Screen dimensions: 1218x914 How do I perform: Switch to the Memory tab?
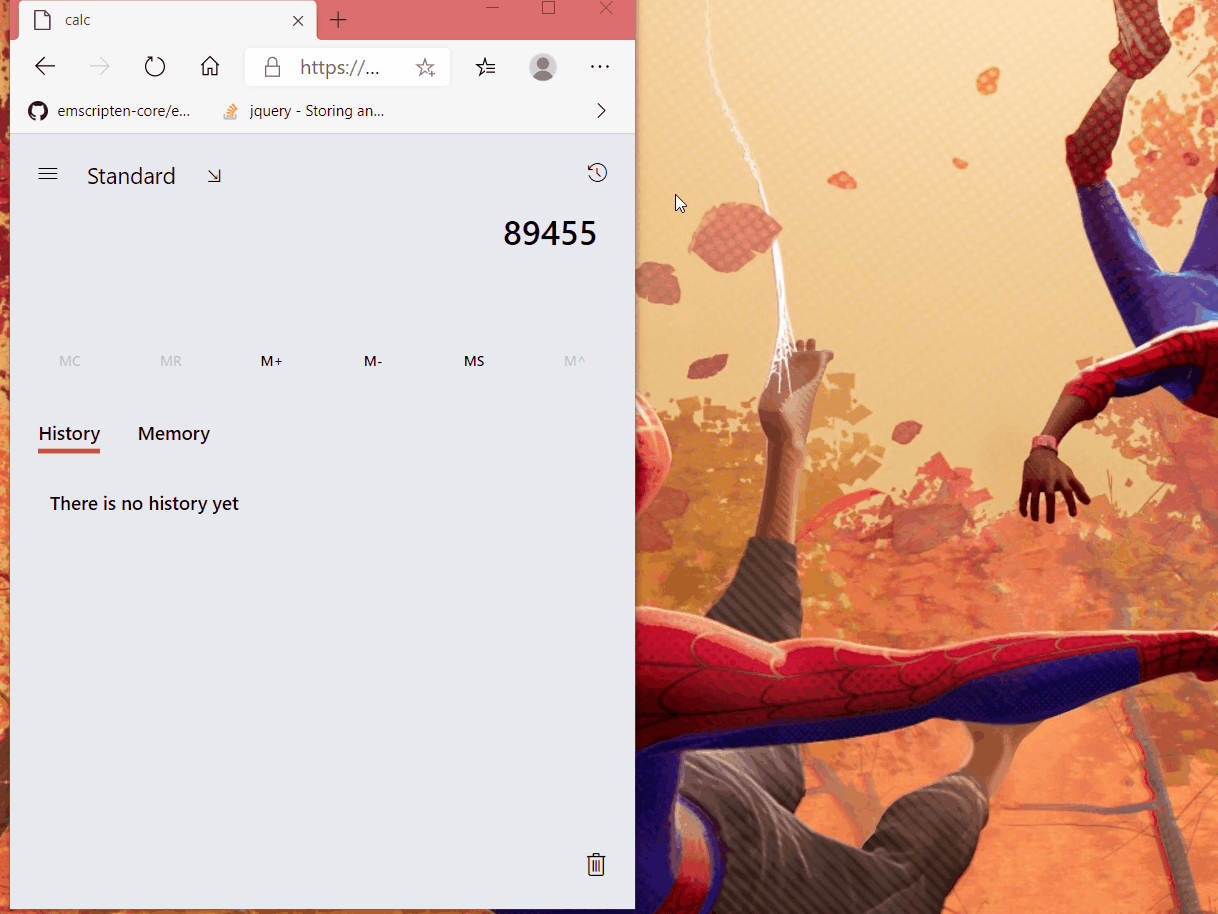coord(174,434)
